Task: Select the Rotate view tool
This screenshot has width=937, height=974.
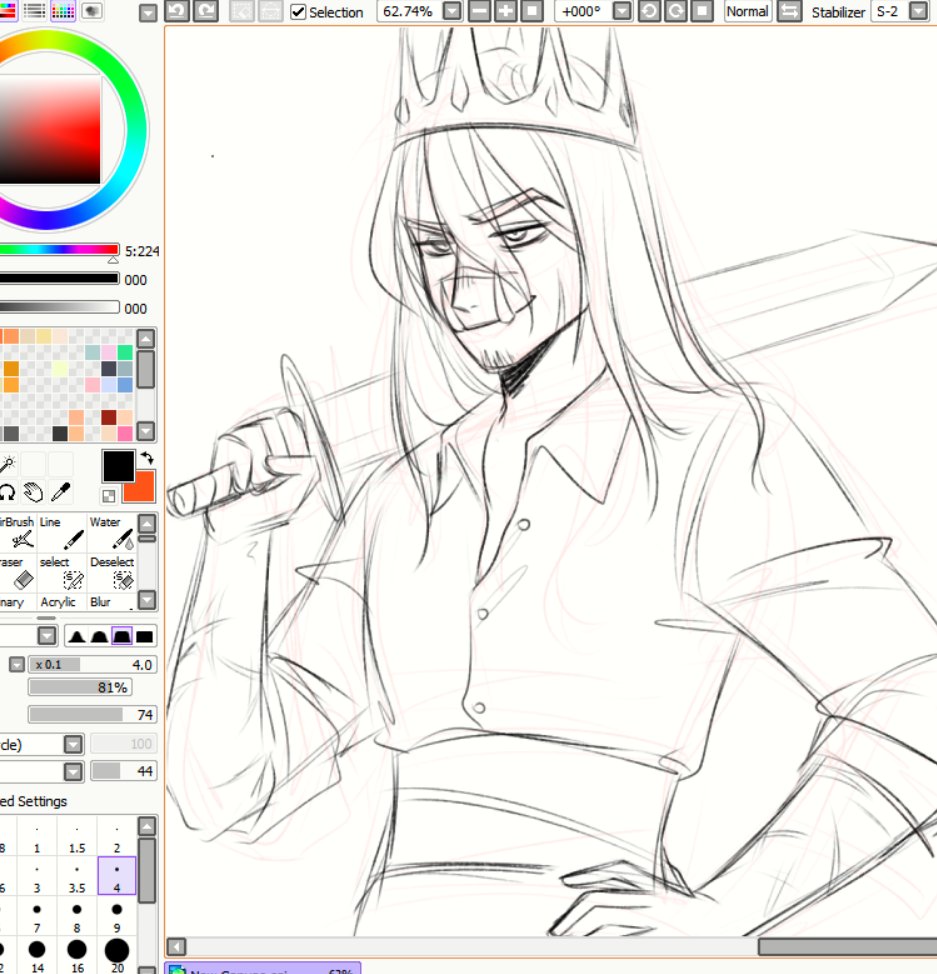Action: click(7, 493)
